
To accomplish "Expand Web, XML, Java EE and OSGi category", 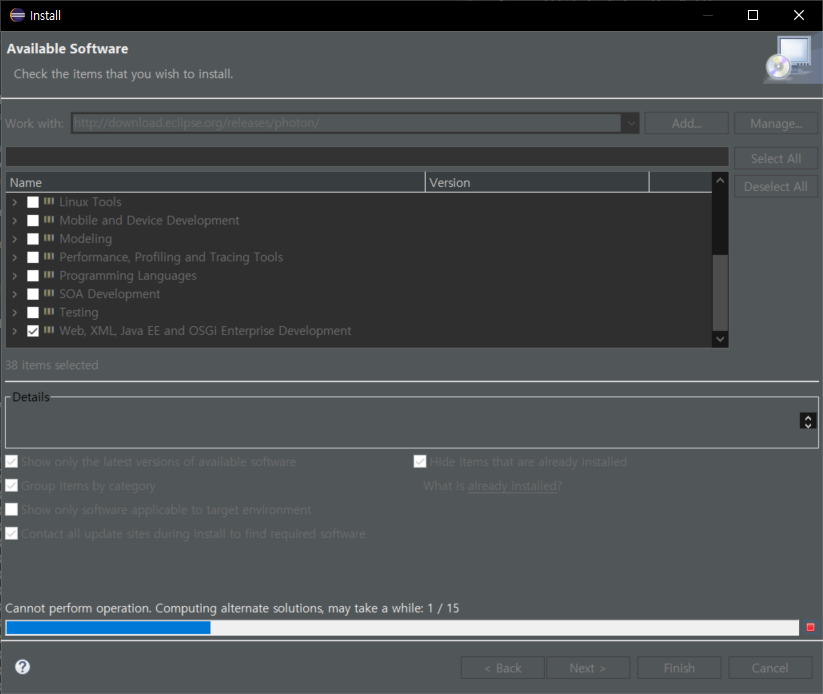I will pyautogui.click(x=15, y=331).
